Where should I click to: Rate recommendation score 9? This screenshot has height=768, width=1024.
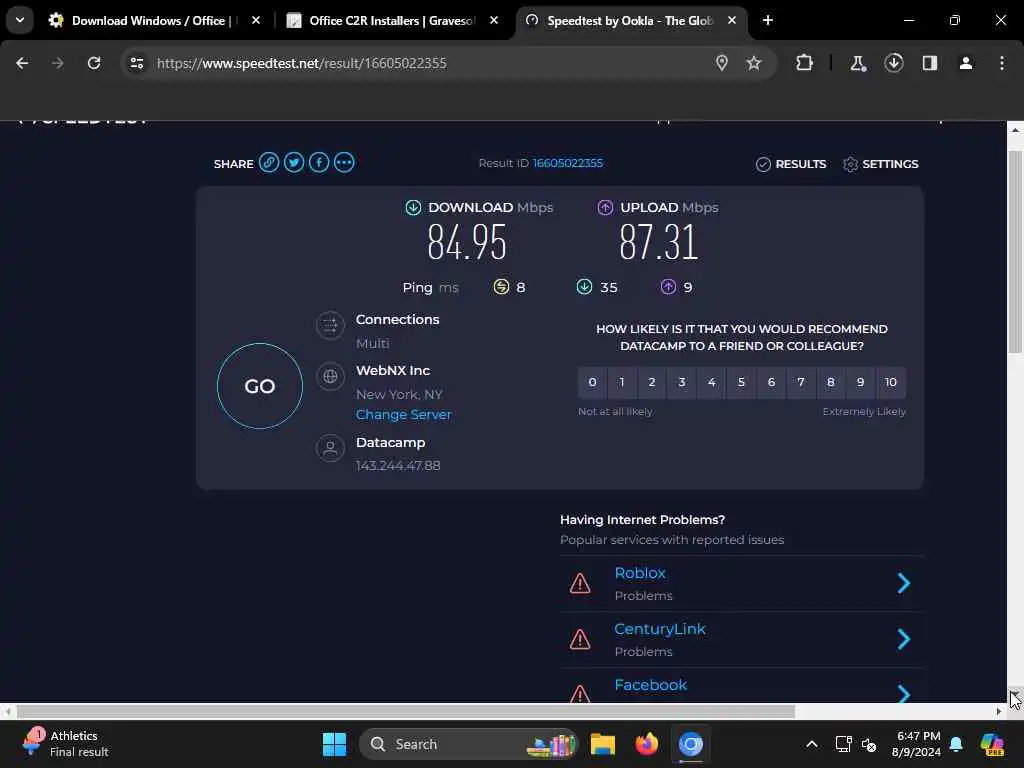[861, 383]
